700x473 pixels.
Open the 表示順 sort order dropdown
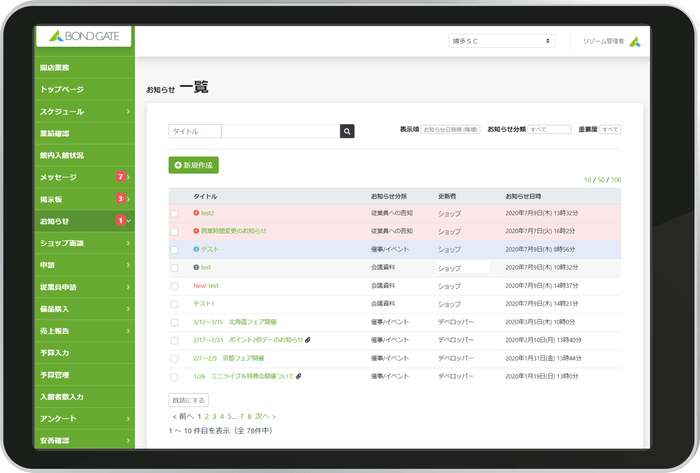pyautogui.click(x=451, y=130)
